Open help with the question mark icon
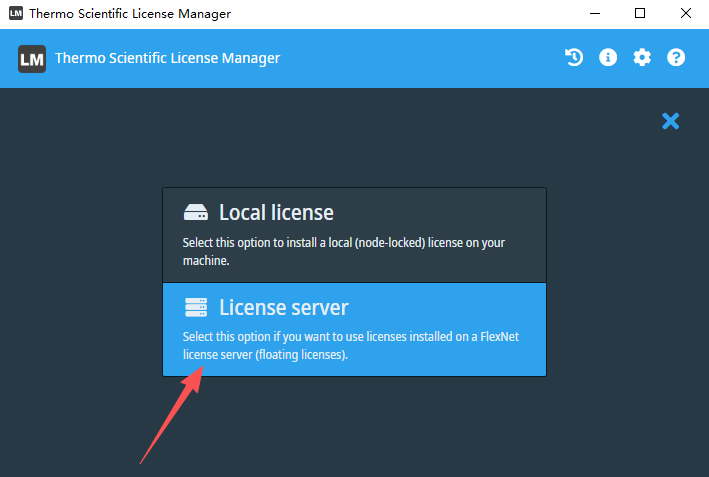 pyautogui.click(x=676, y=58)
